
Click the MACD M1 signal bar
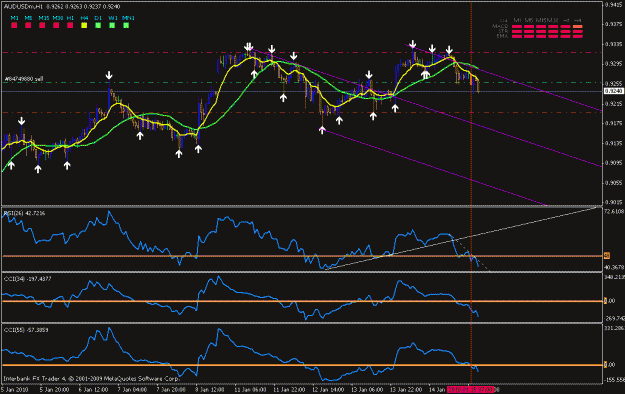point(517,27)
